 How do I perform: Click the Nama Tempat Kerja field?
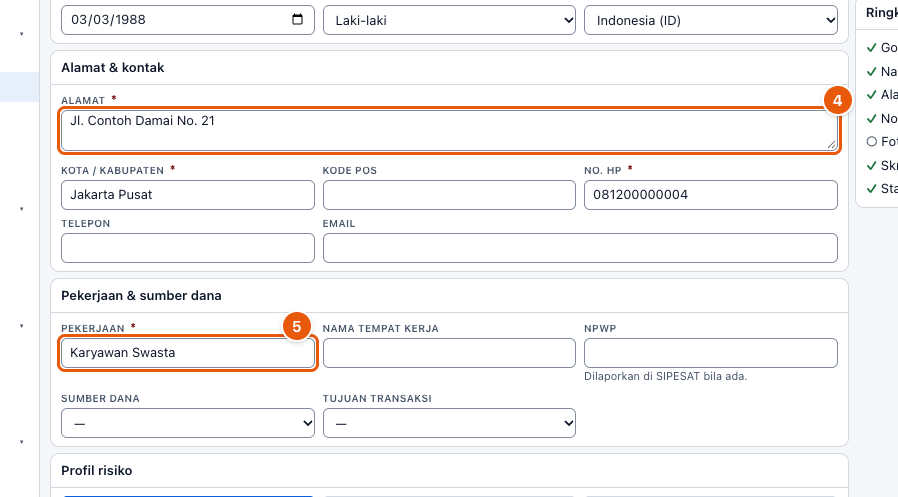tap(449, 353)
